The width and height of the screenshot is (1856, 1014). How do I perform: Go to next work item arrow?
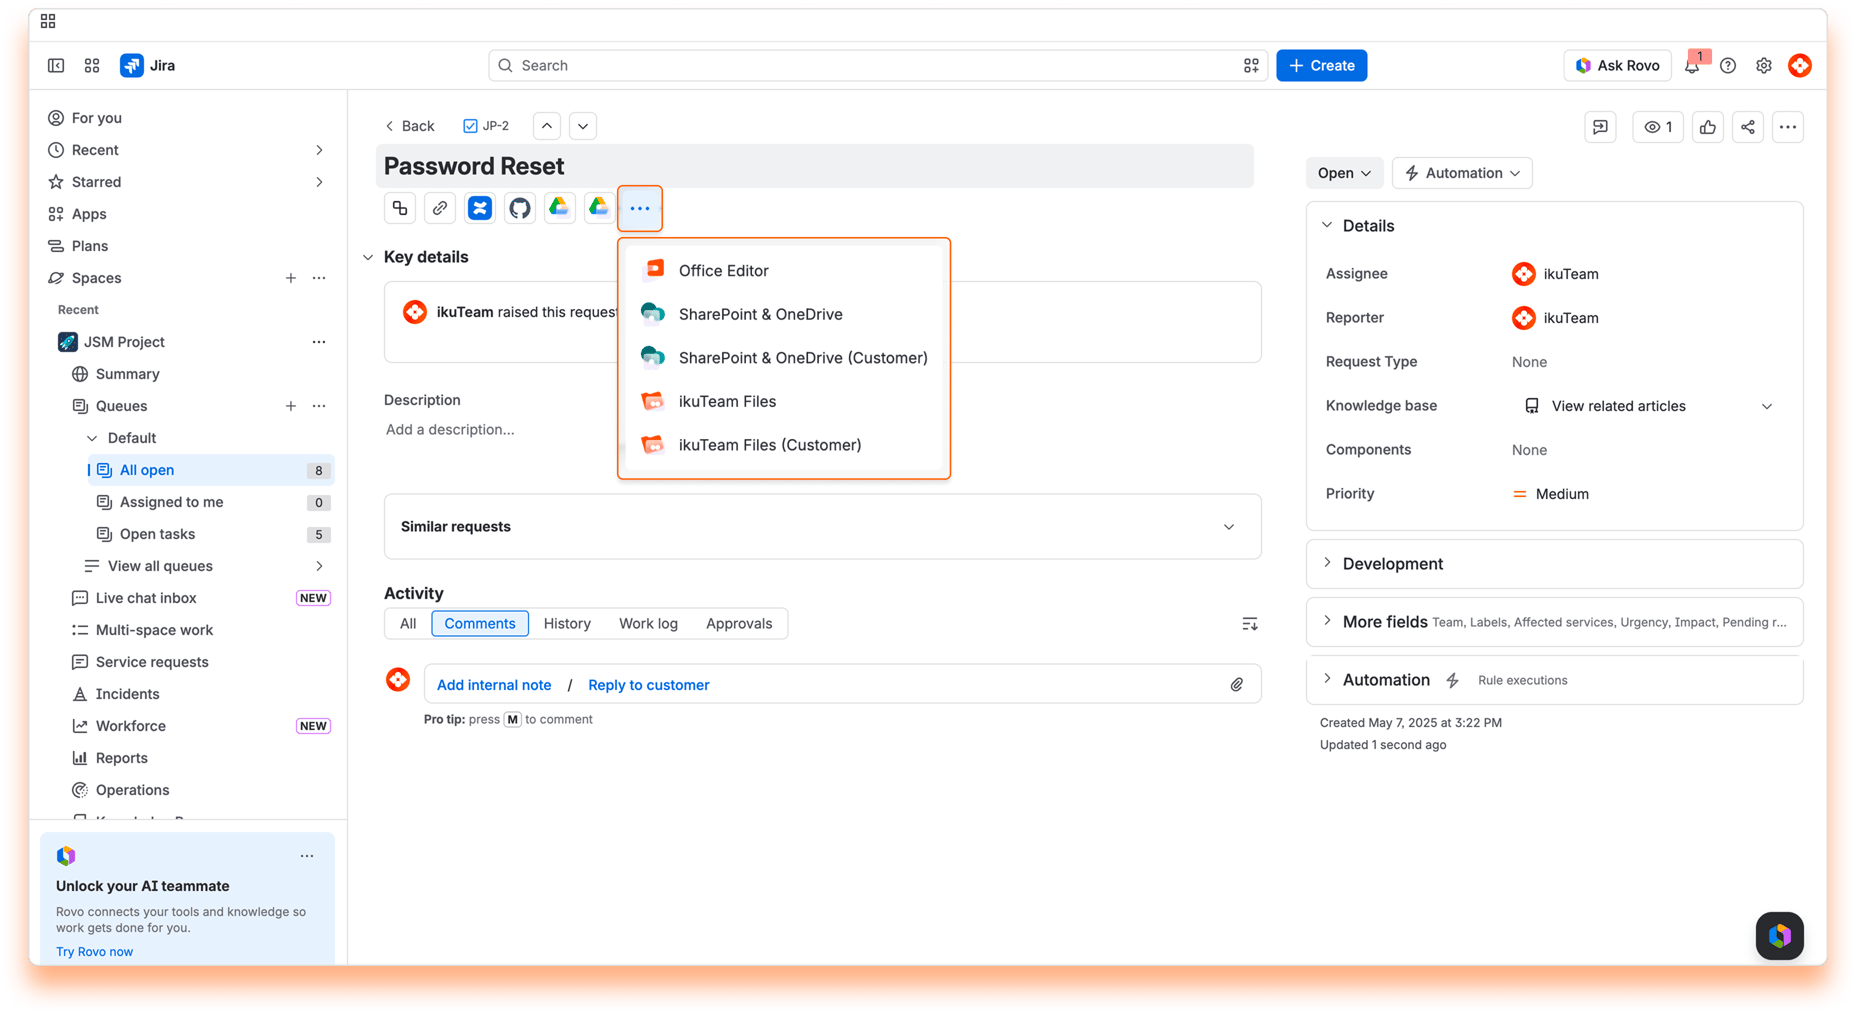[583, 126]
